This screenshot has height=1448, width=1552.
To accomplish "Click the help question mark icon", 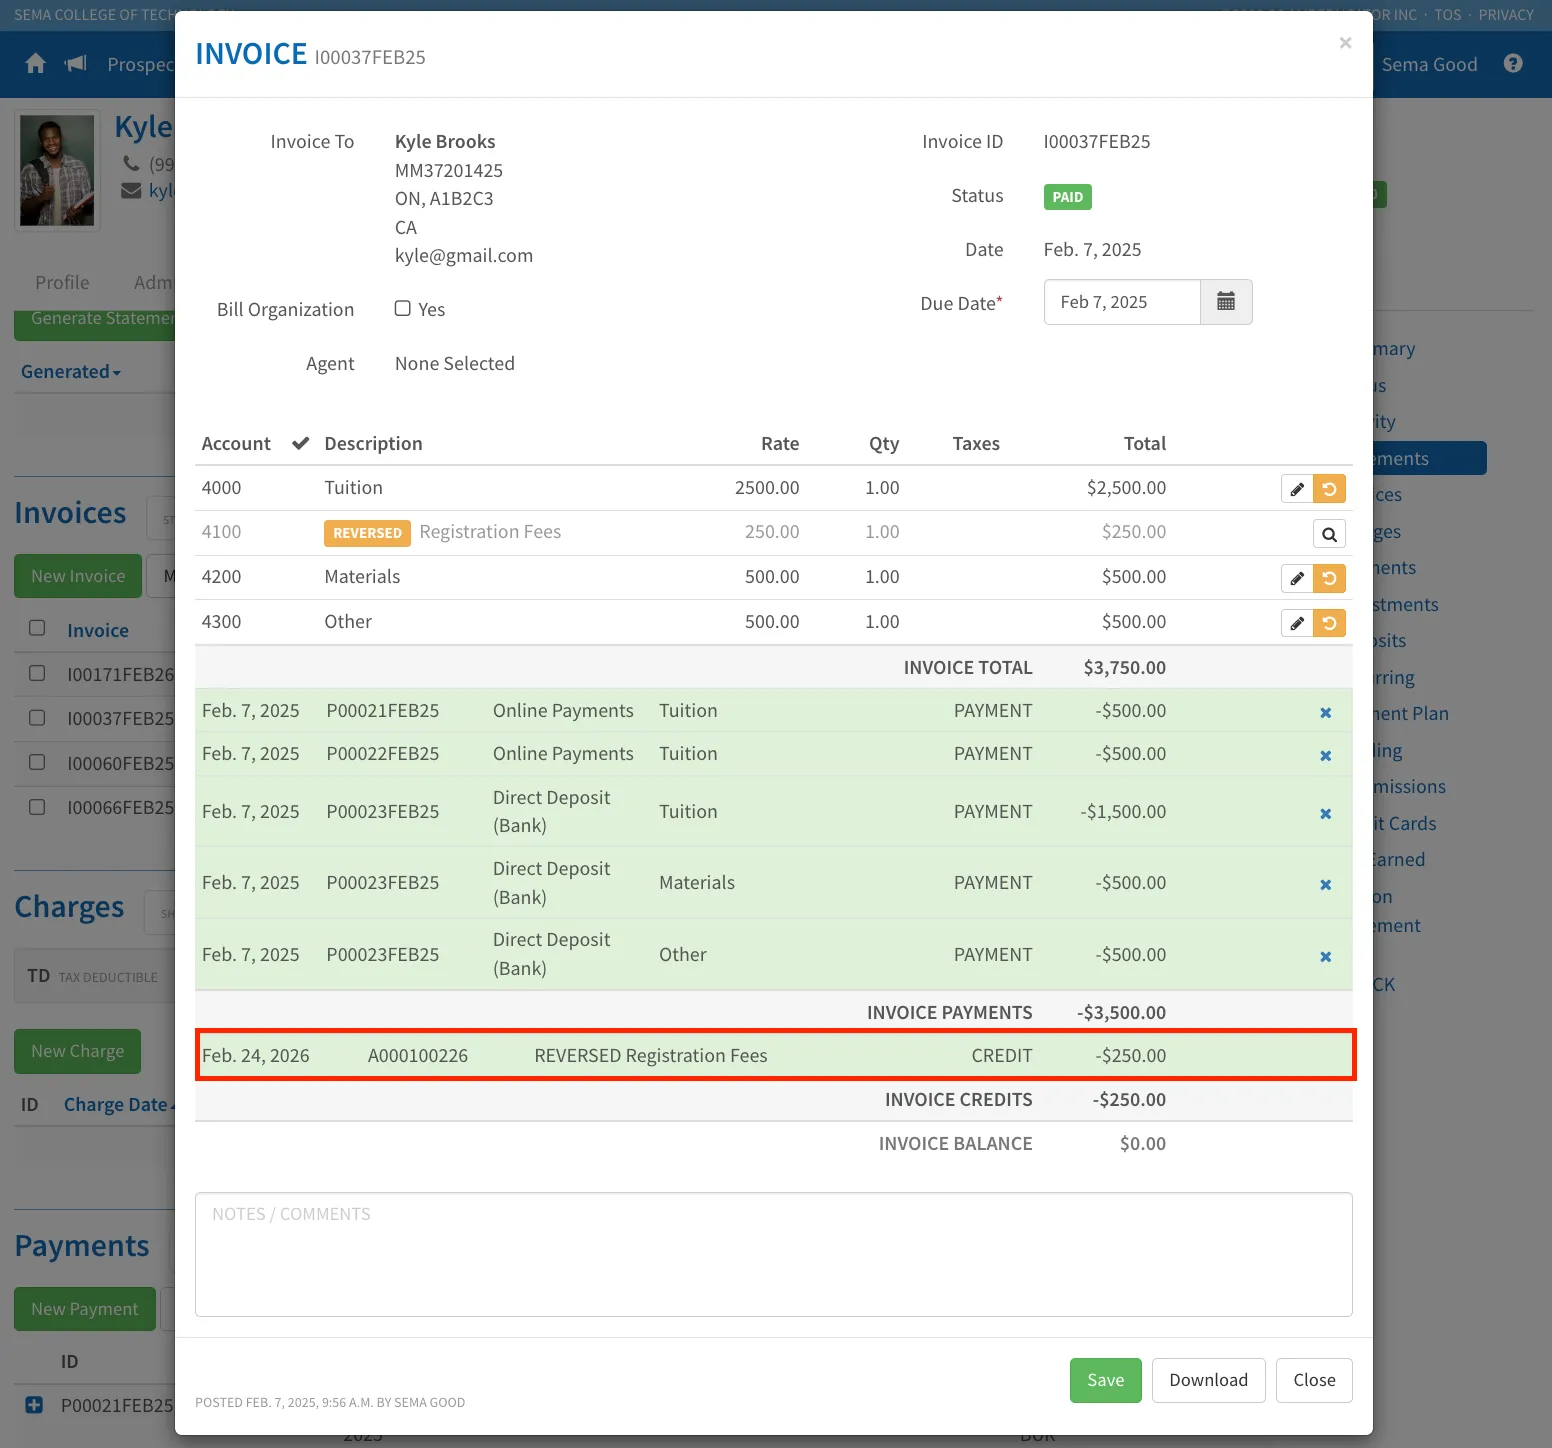I will (x=1513, y=64).
